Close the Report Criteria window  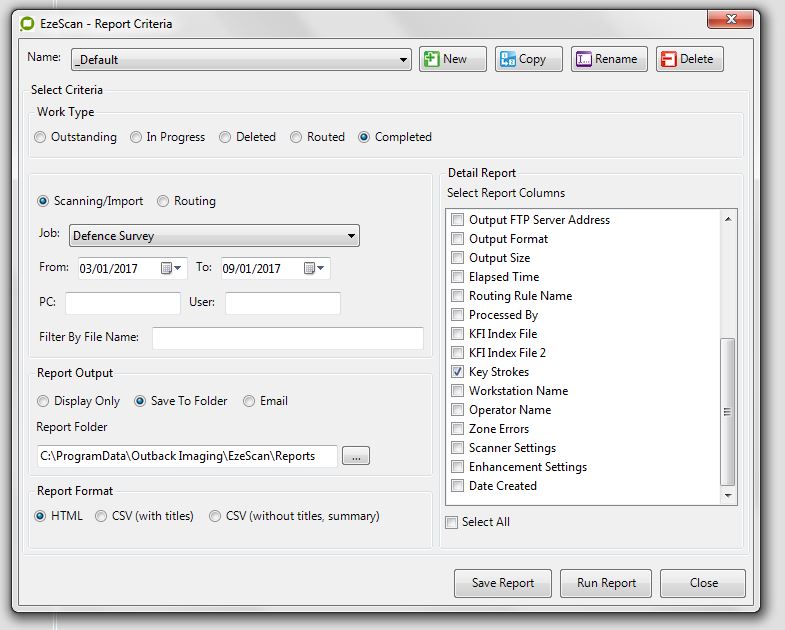730,19
